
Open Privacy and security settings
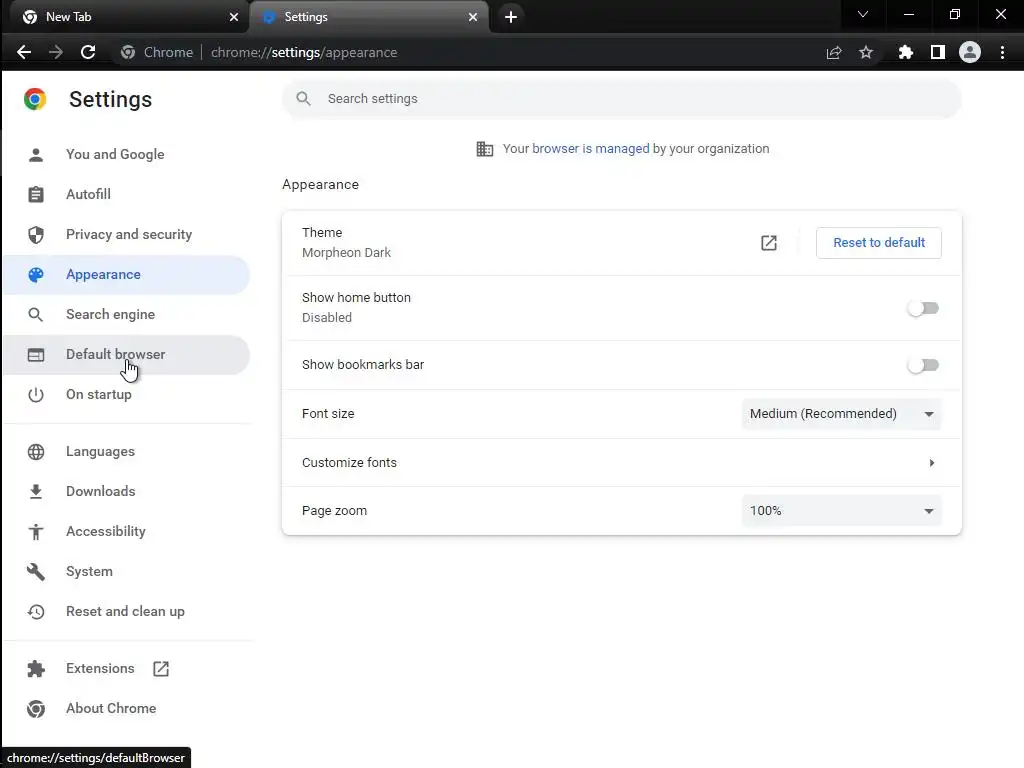pos(128,234)
